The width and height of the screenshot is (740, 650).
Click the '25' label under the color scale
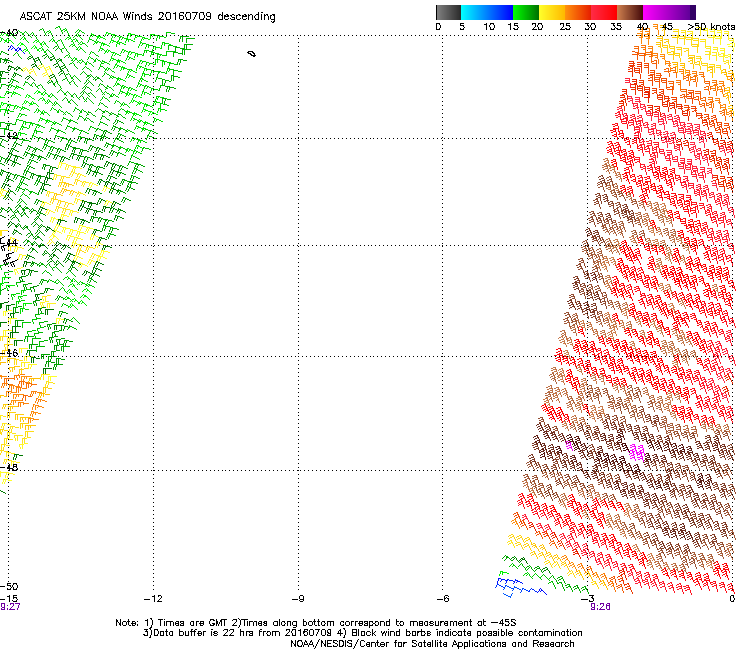click(565, 27)
